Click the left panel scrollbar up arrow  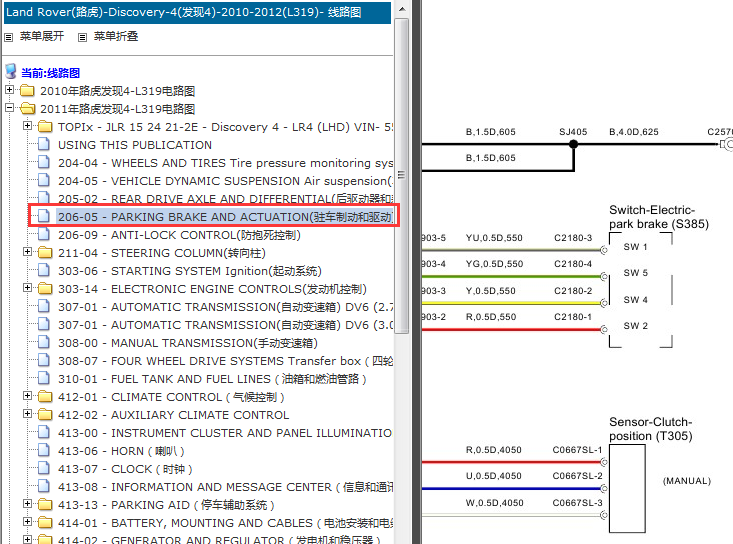(402, 9)
